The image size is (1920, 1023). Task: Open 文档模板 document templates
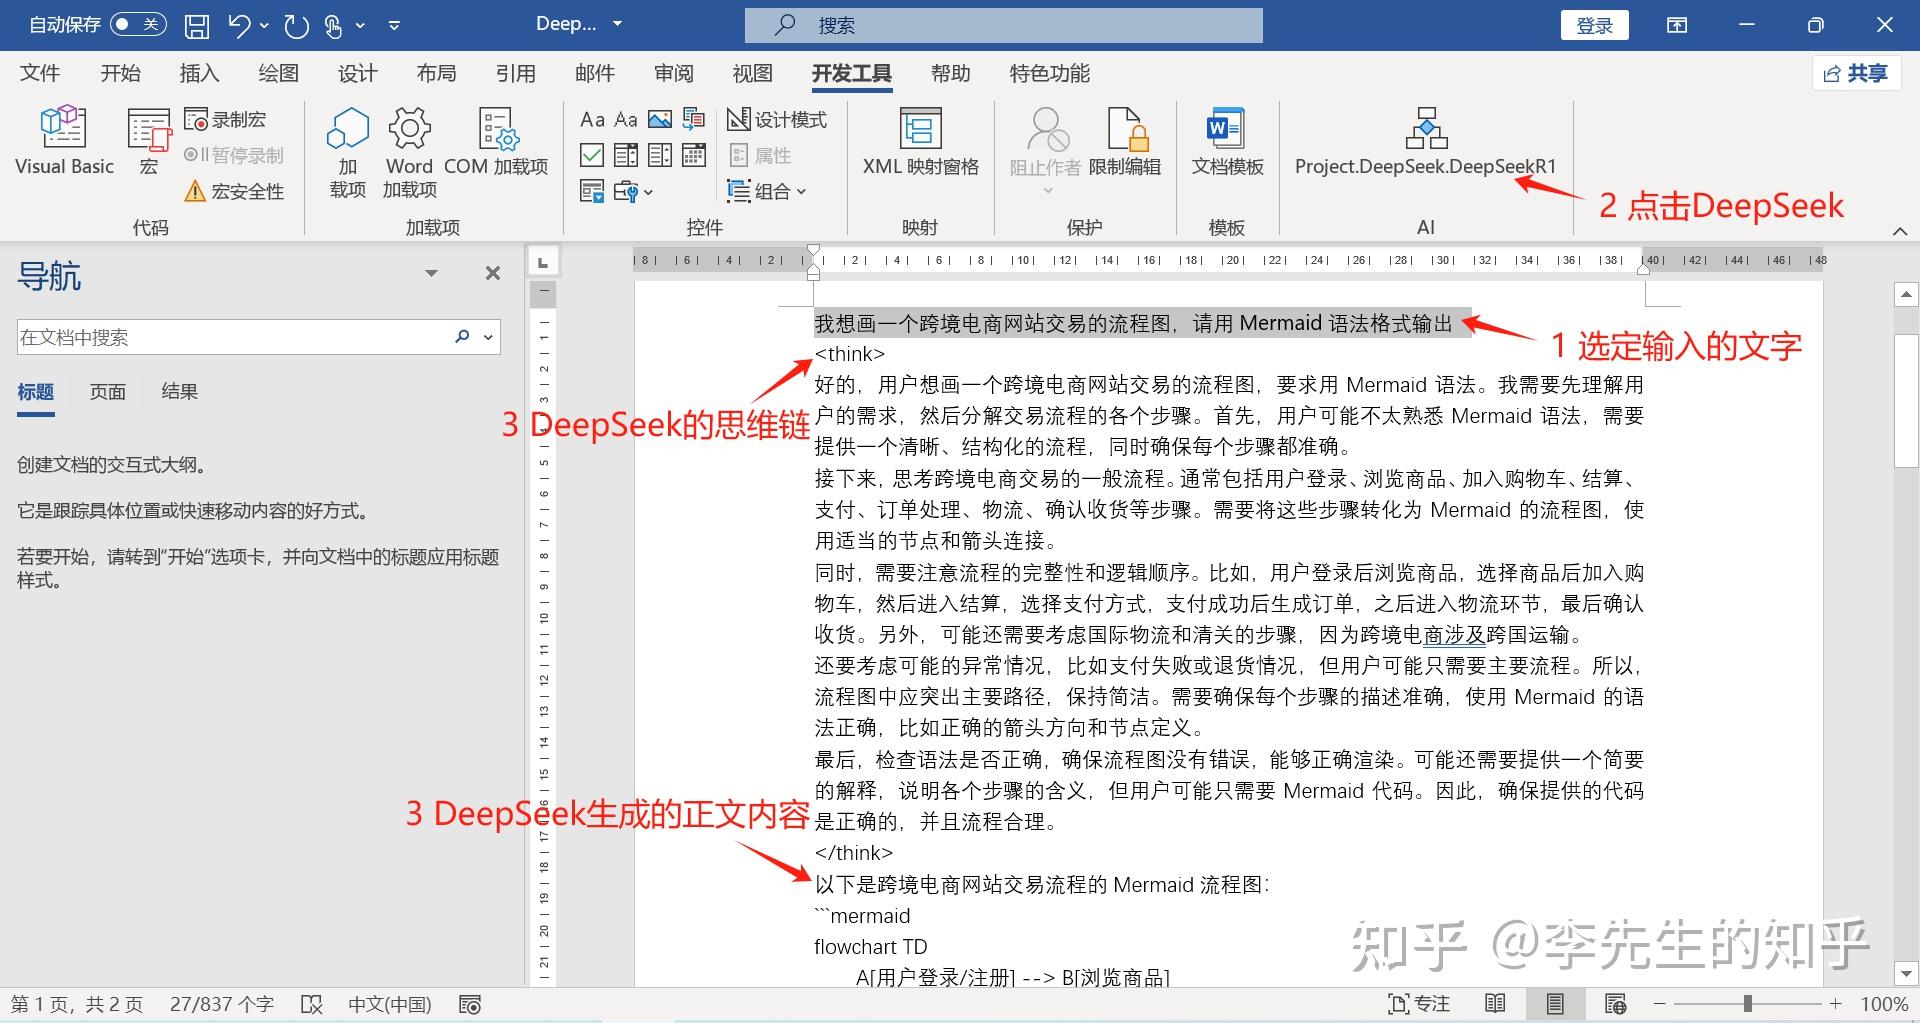click(x=1227, y=140)
